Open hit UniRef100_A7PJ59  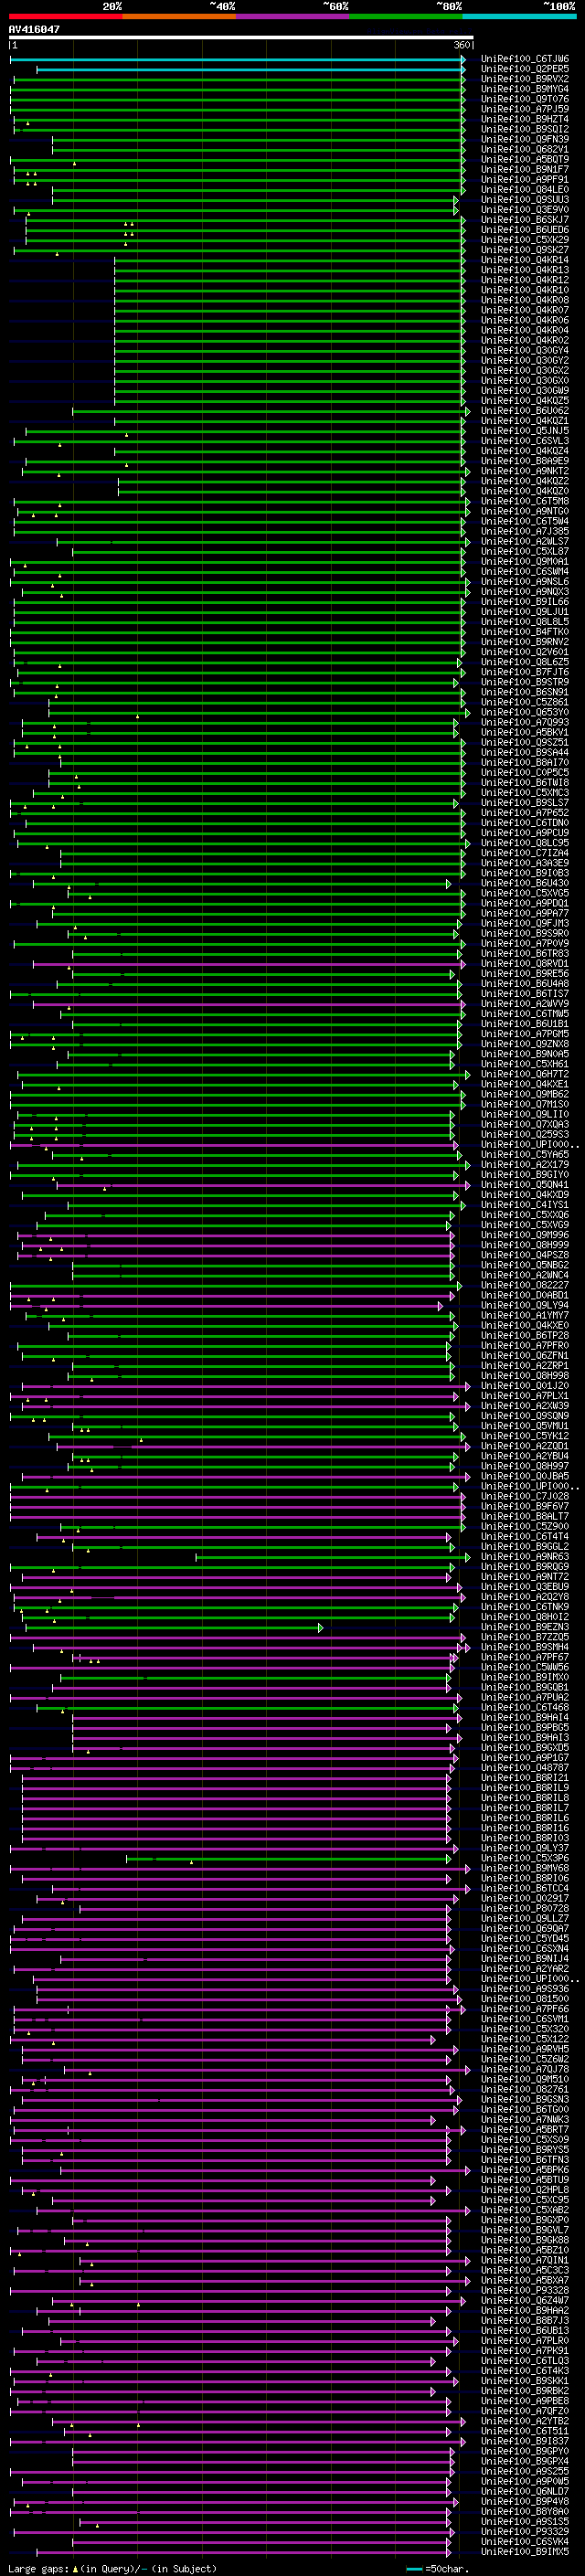point(525,110)
